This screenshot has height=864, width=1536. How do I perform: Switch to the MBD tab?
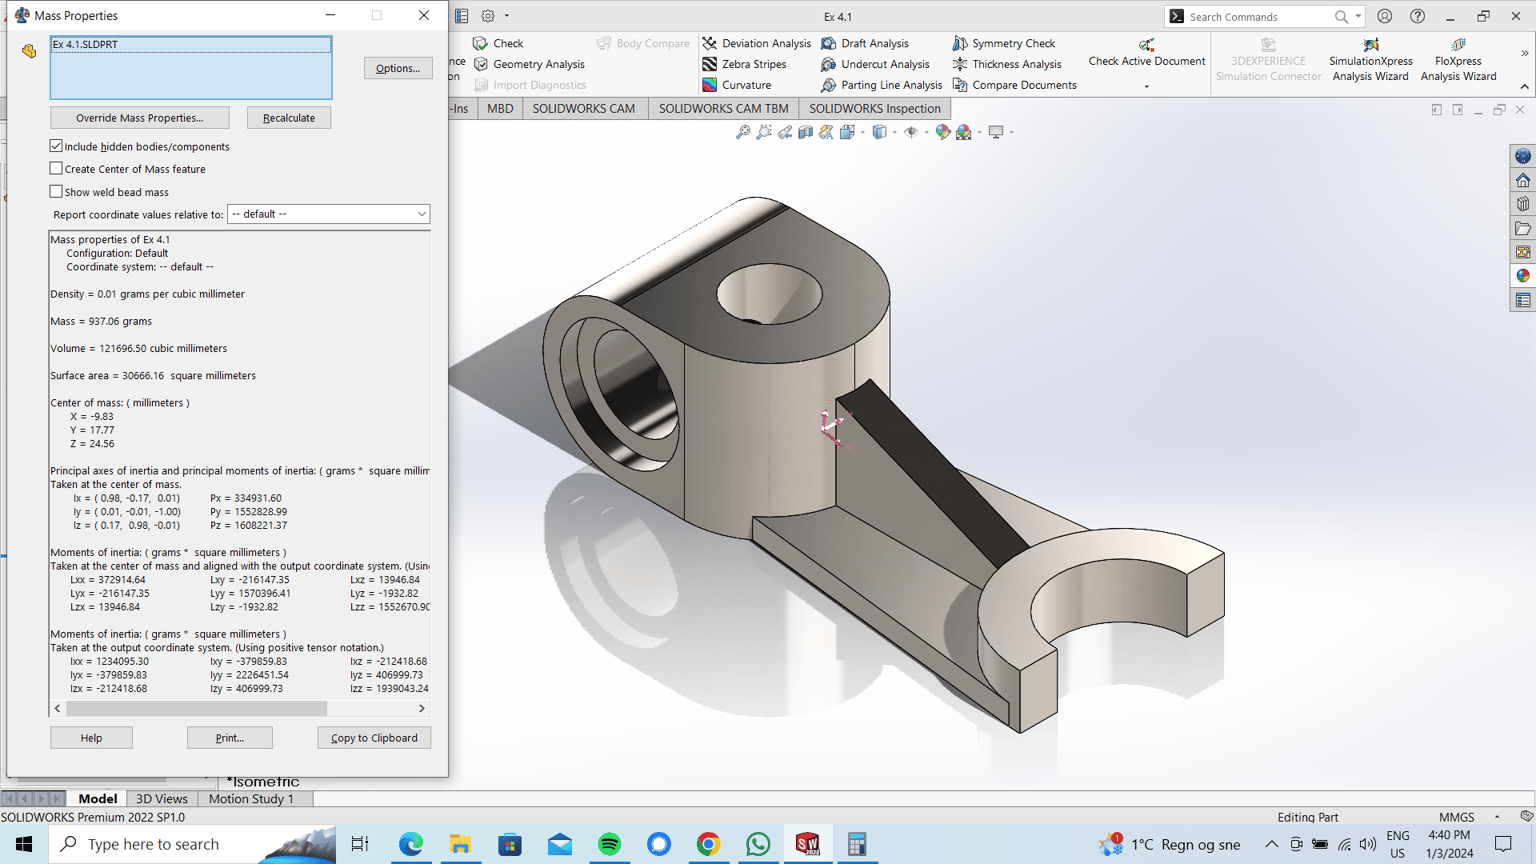(500, 108)
